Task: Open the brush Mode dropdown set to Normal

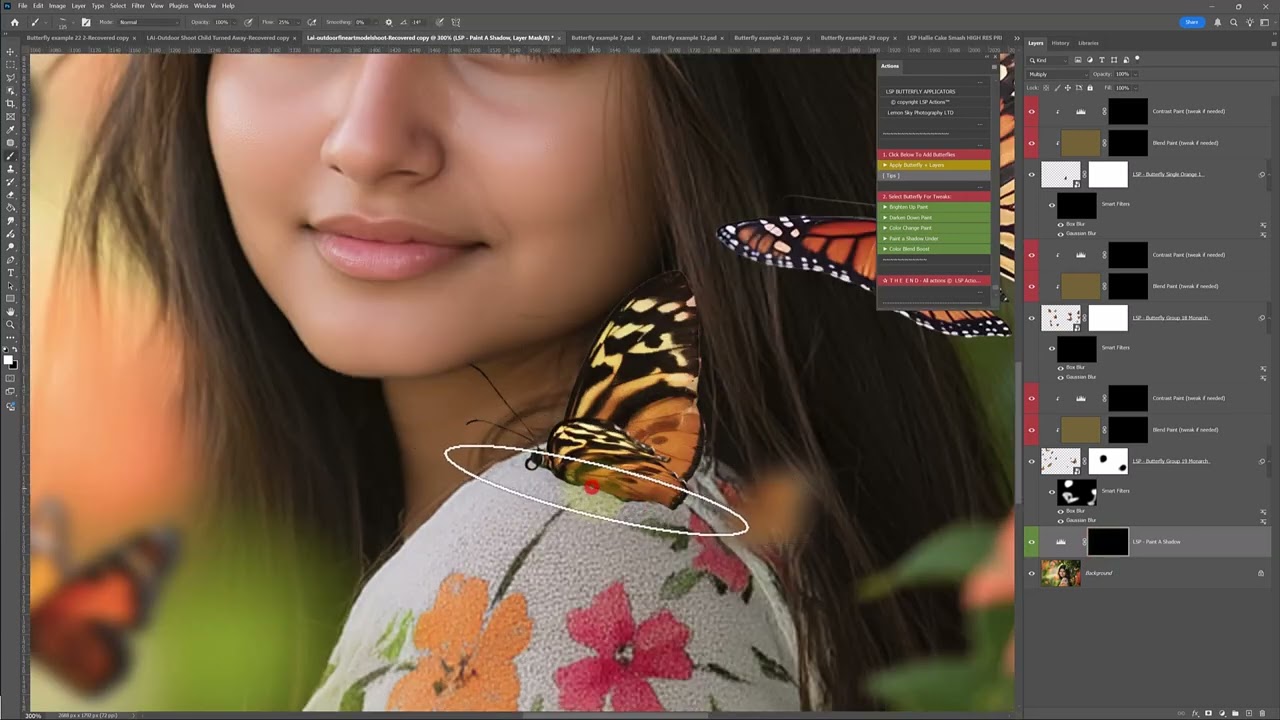Action: click(149, 22)
